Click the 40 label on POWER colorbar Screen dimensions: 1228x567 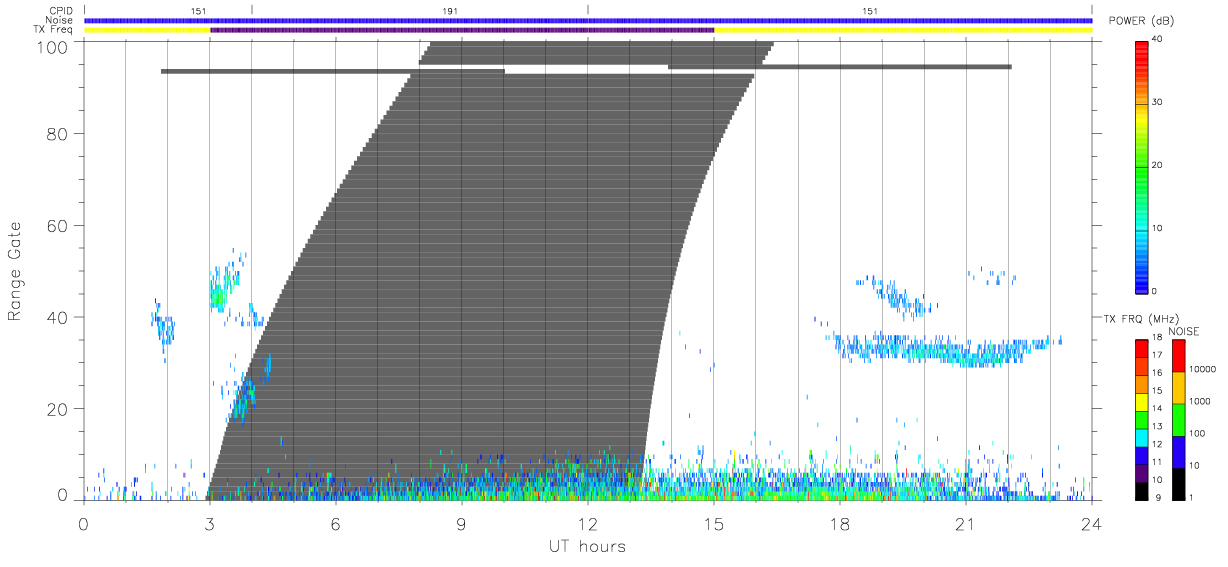1158,39
